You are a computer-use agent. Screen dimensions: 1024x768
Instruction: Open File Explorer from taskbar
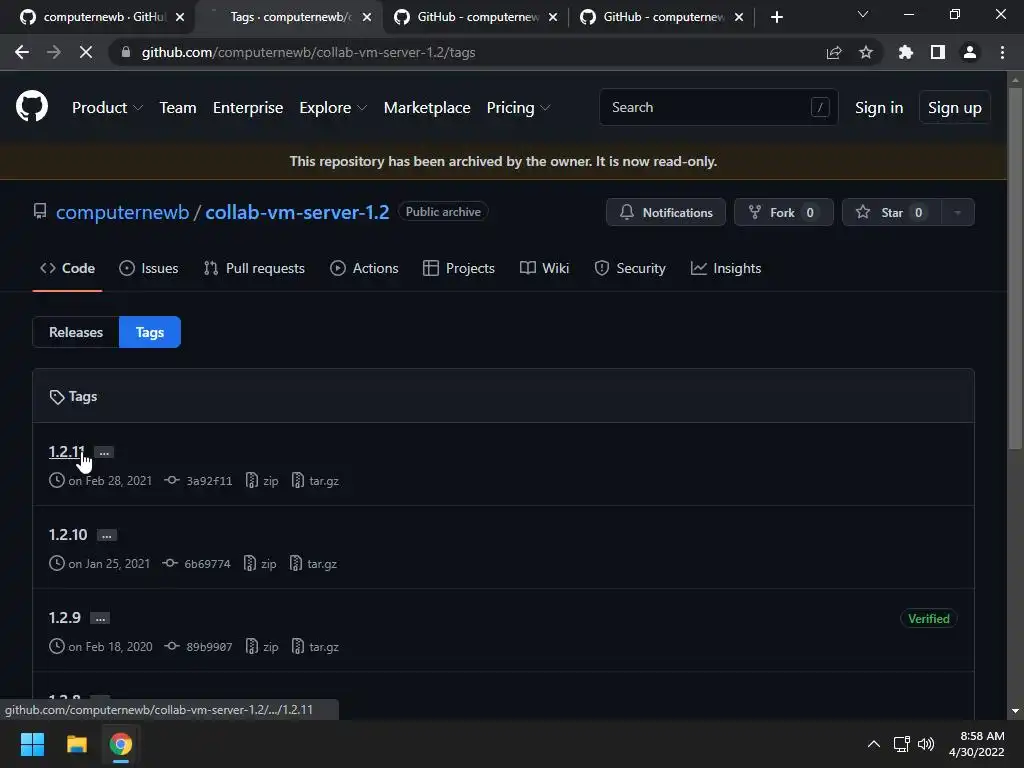click(77, 744)
